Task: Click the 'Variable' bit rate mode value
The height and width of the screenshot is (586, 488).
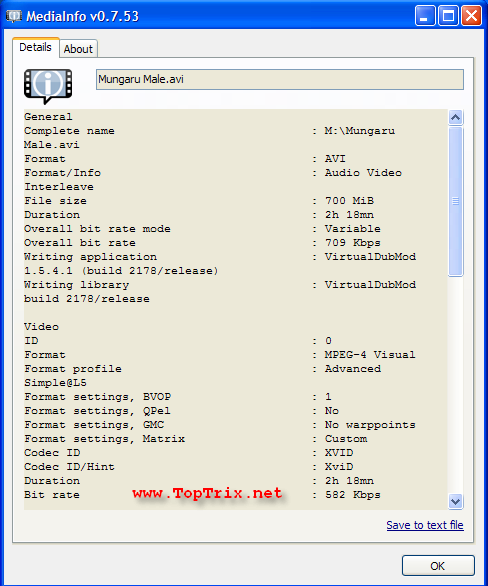Action: pyautogui.click(x=353, y=229)
